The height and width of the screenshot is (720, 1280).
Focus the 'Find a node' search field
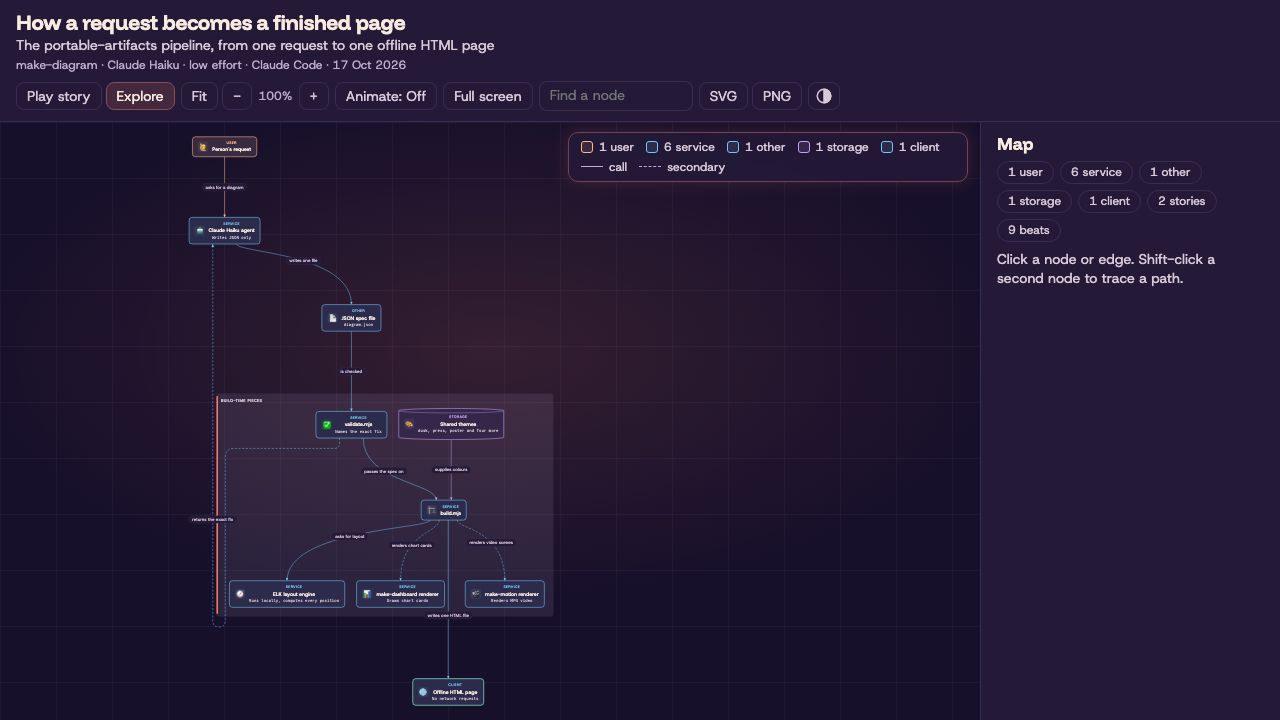coord(616,96)
